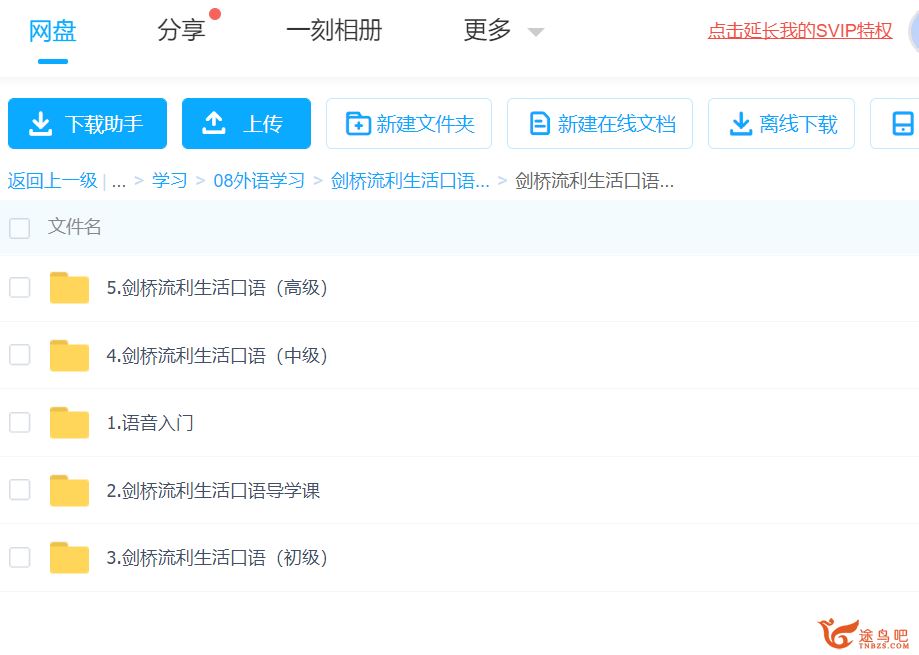The image size is (919, 655).
Task: Create a new folder with 新建文件夹
Action: pyautogui.click(x=409, y=124)
